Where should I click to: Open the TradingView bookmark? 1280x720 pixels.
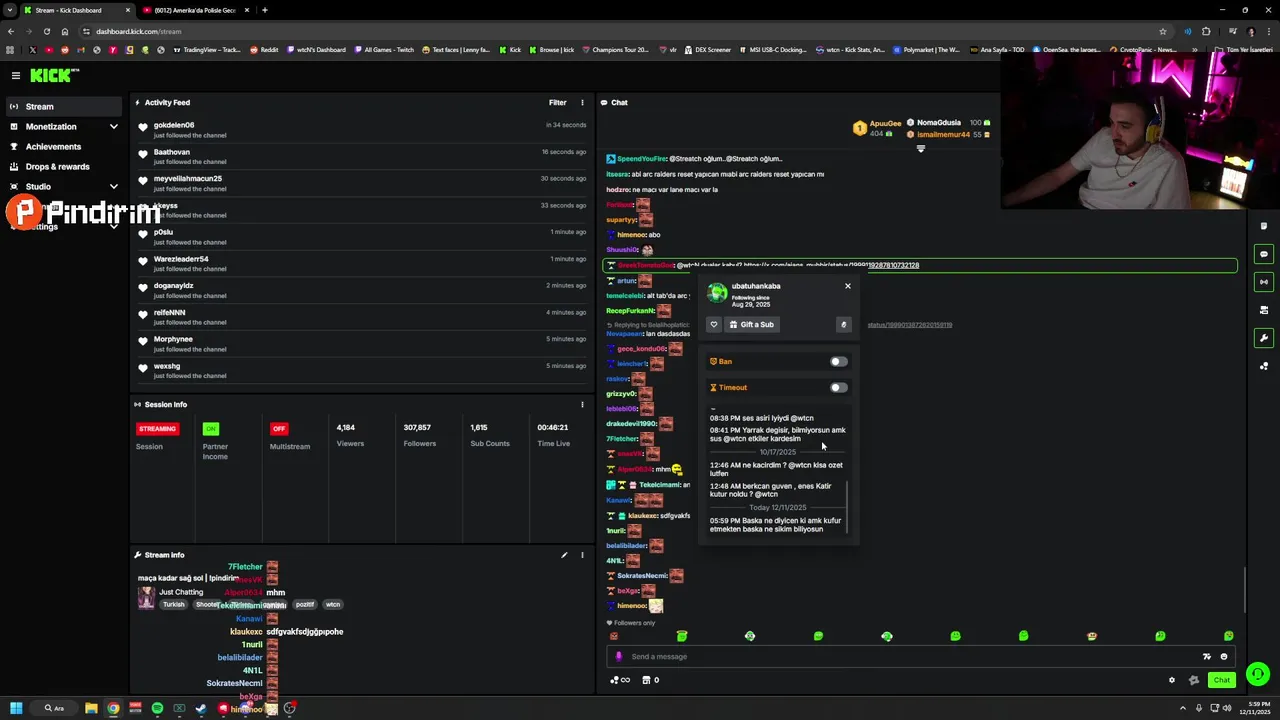[x=207, y=49]
